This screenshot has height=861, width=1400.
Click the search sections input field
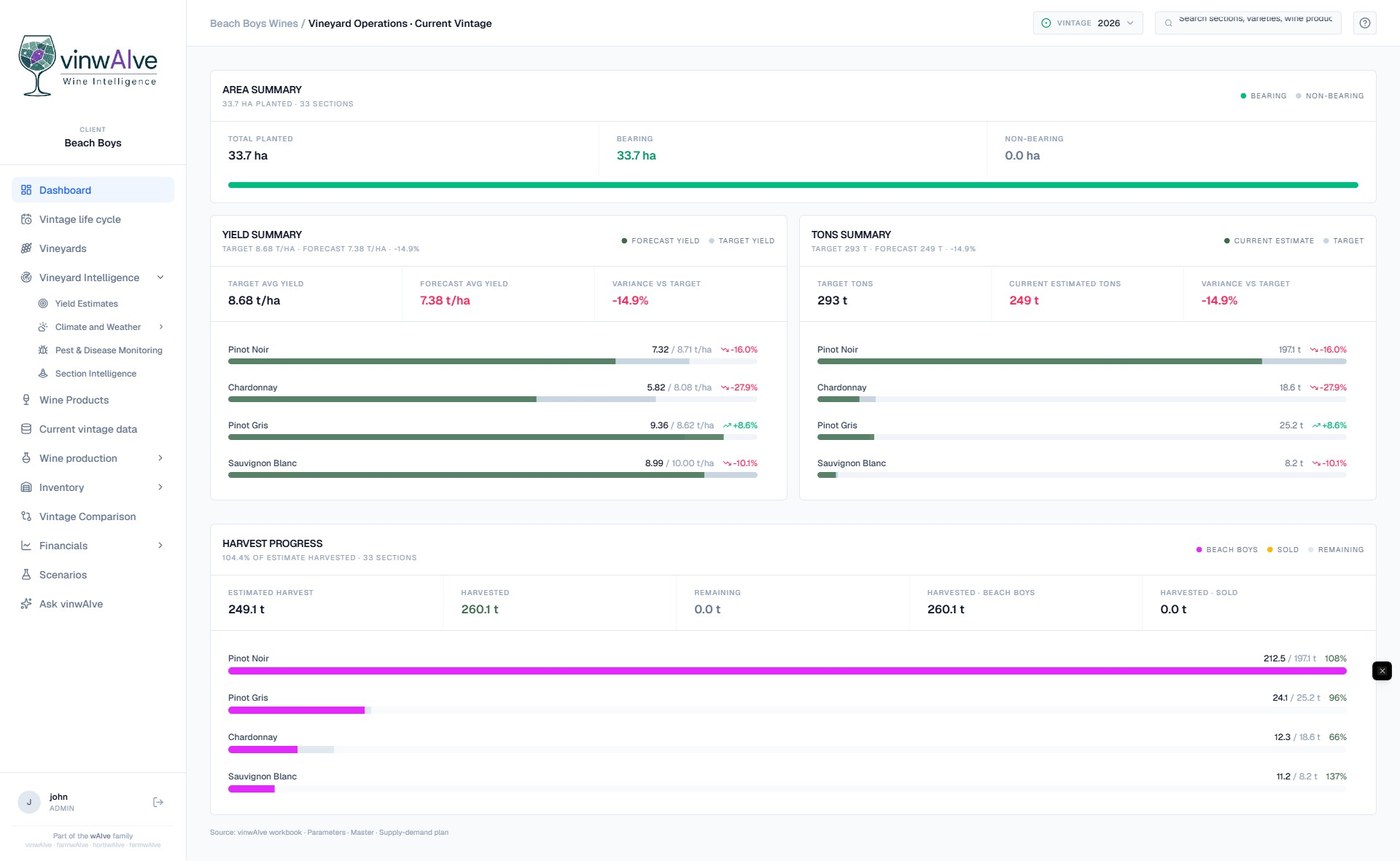pos(1248,23)
